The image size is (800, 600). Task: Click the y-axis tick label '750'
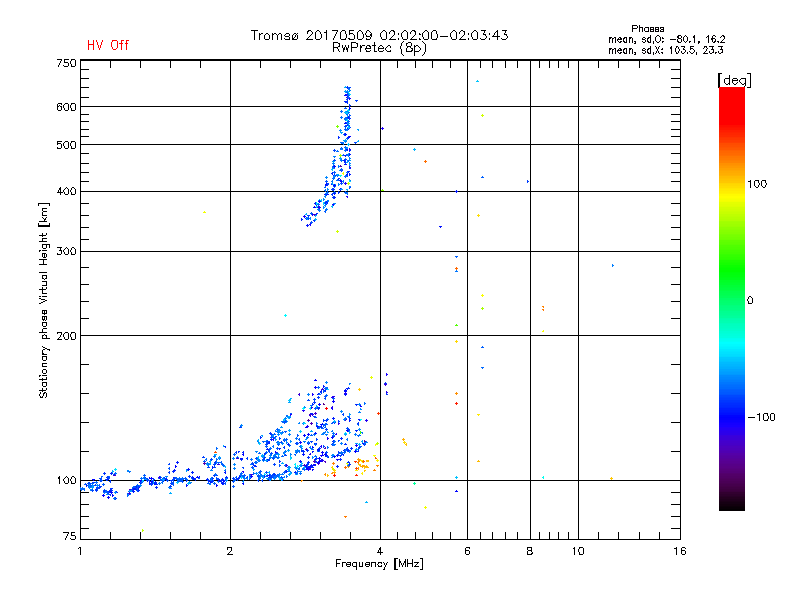click(66, 63)
